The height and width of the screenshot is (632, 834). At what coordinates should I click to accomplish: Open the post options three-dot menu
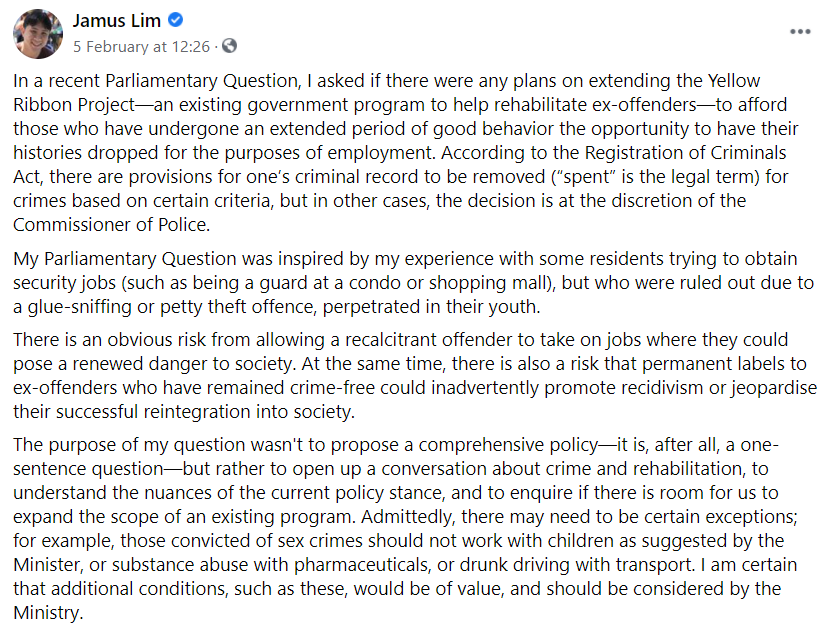(800, 31)
